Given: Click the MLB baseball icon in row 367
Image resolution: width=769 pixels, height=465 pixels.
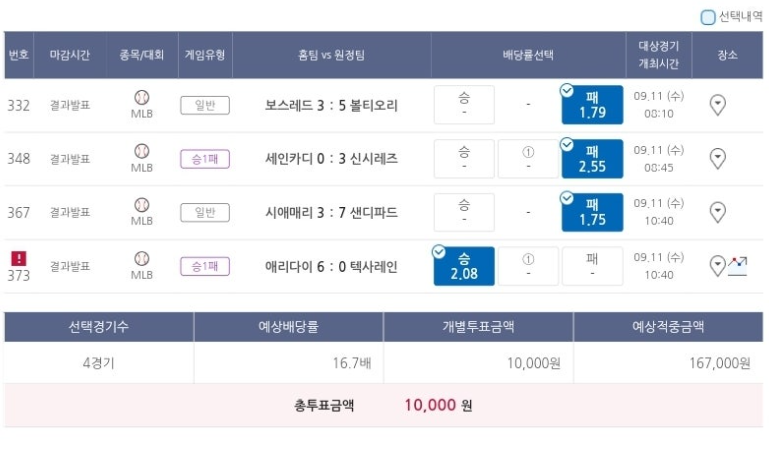Looking at the screenshot, I should (x=142, y=205).
